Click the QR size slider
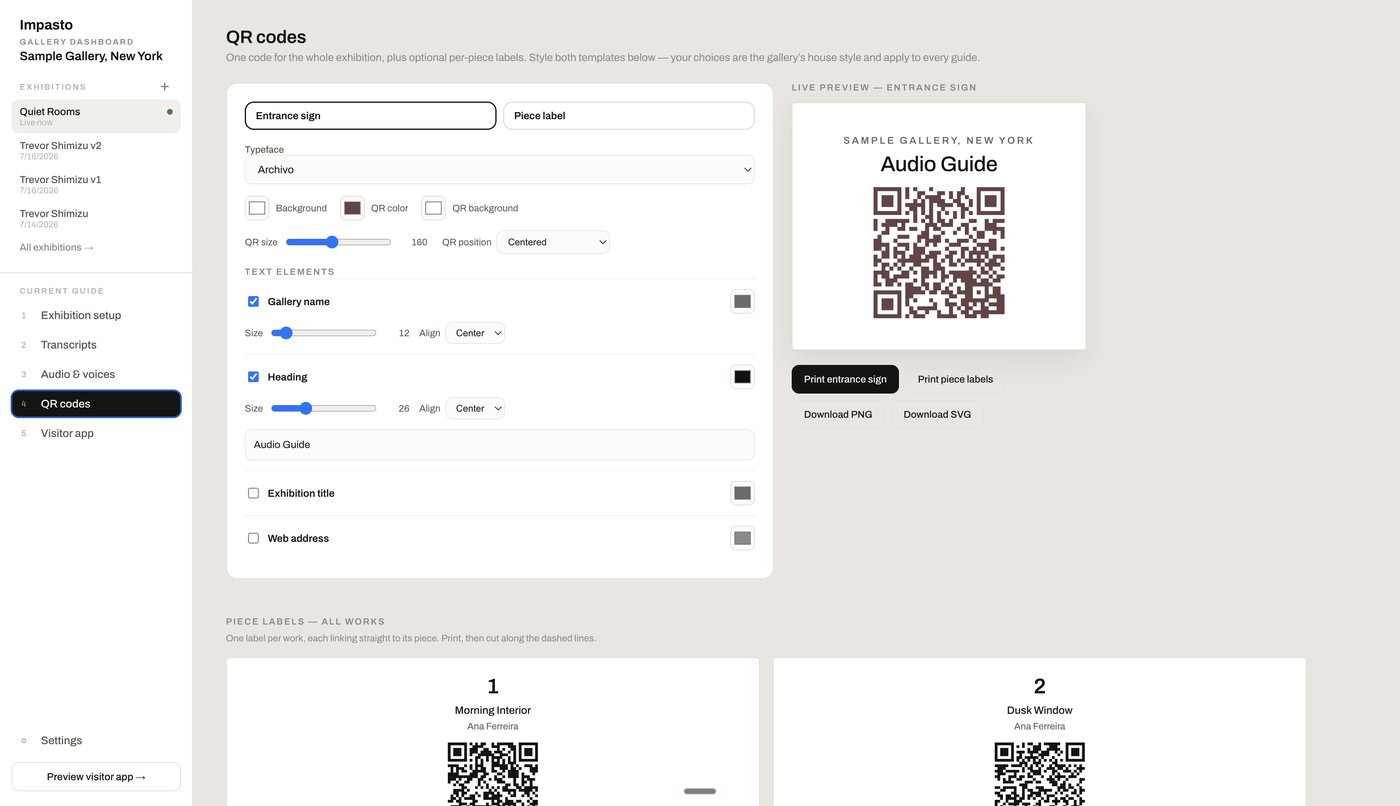 point(338,242)
